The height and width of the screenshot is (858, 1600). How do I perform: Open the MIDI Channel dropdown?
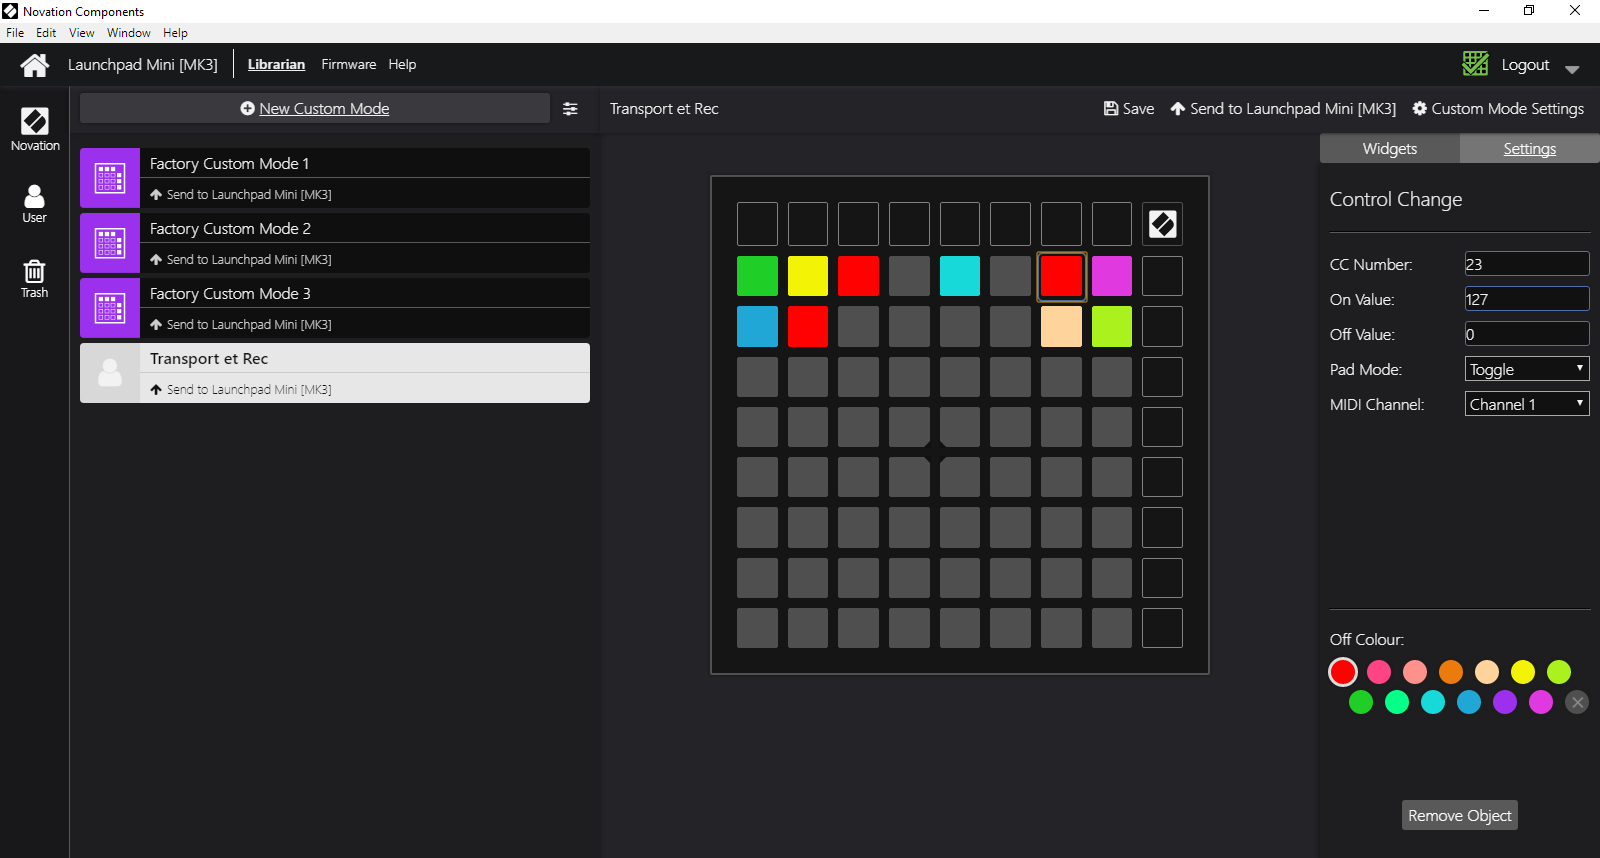[x=1527, y=404]
